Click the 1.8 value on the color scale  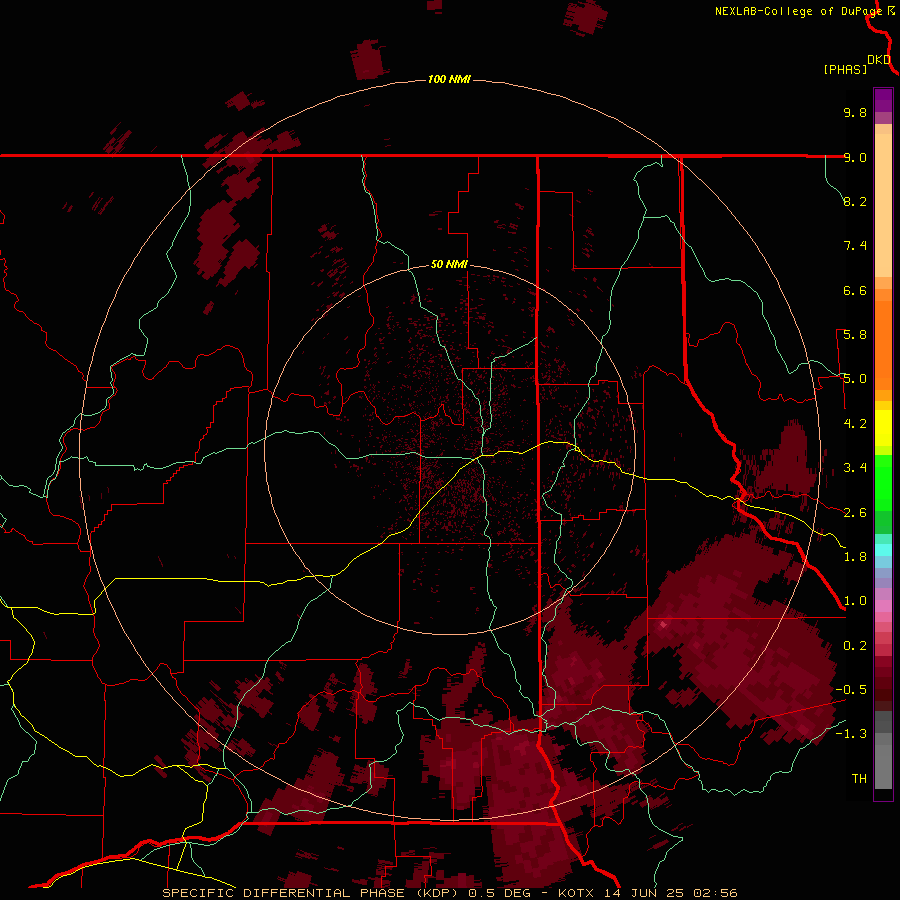coord(855,557)
